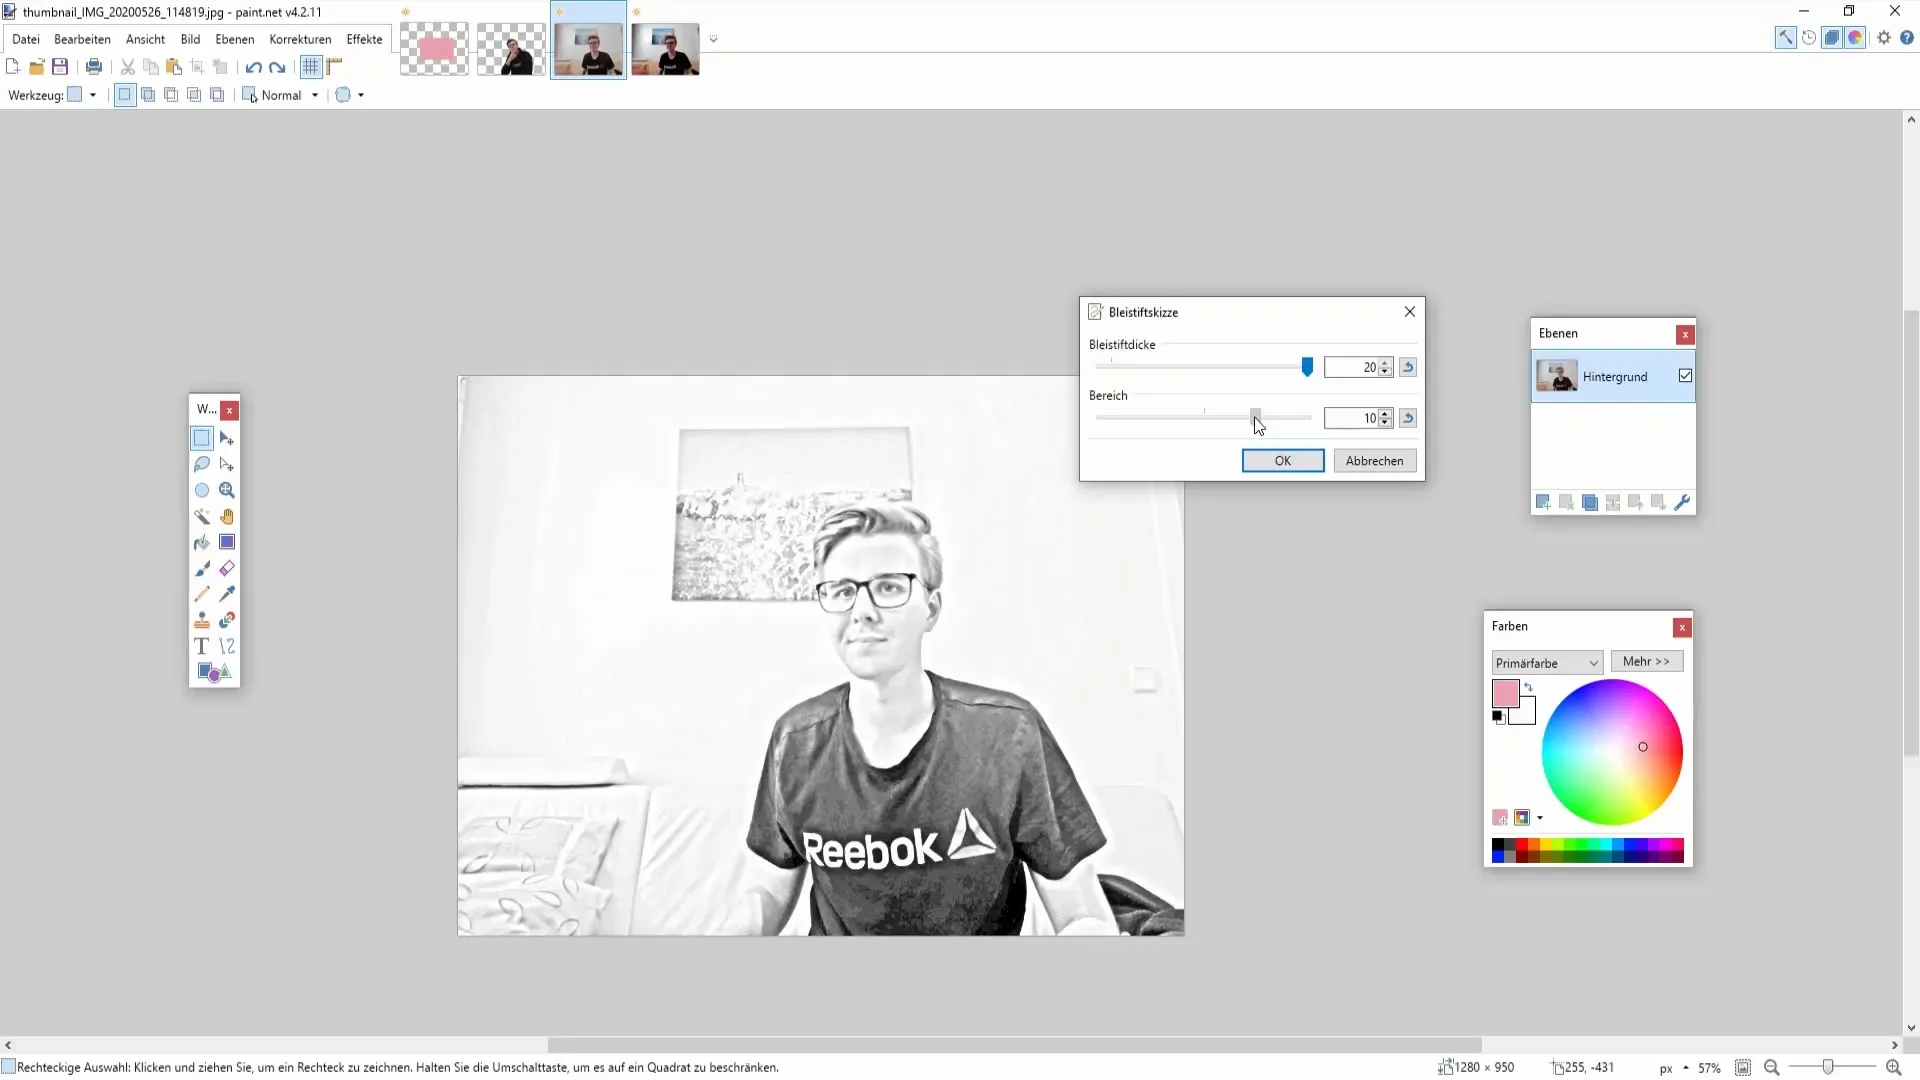Image resolution: width=1920 pixels, height=1080 pixels.
Task: Select the Color Picker eyedropper tool
Action: coord(227,594)
